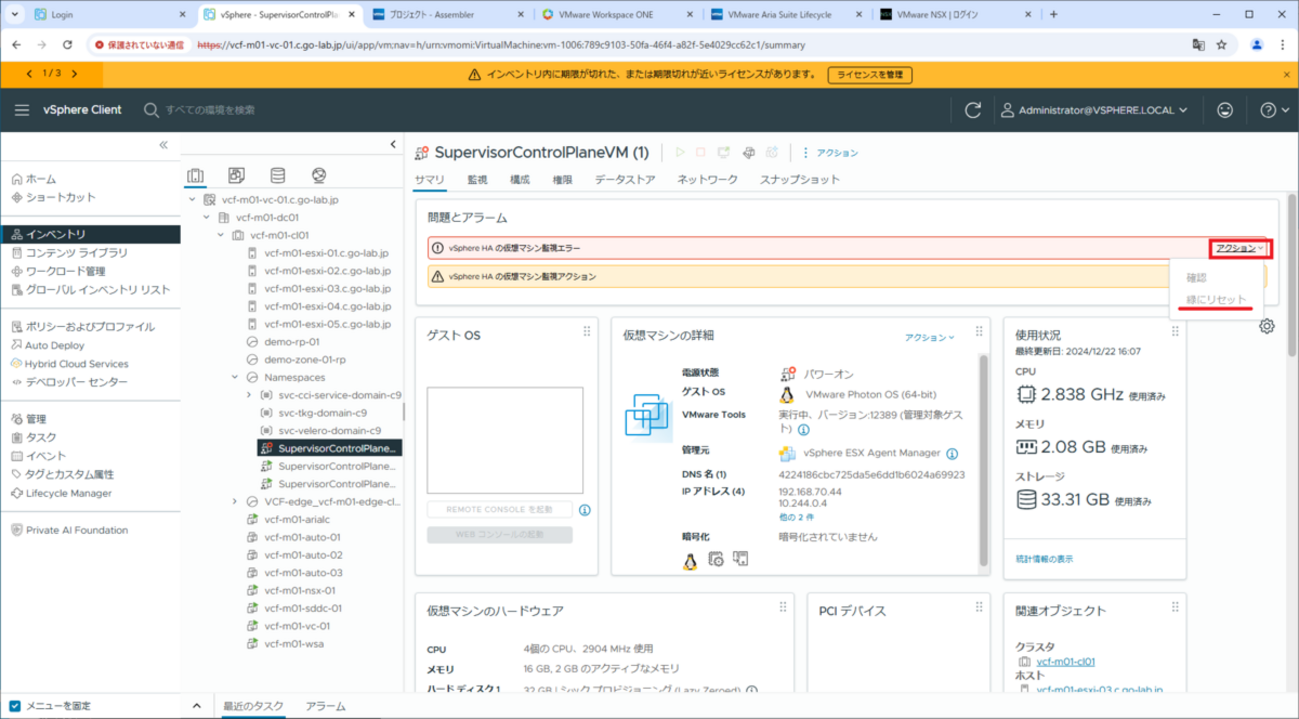Select host vcf-m01-esxi-03.c.go-lab.jp in tree

click(326, 289)
